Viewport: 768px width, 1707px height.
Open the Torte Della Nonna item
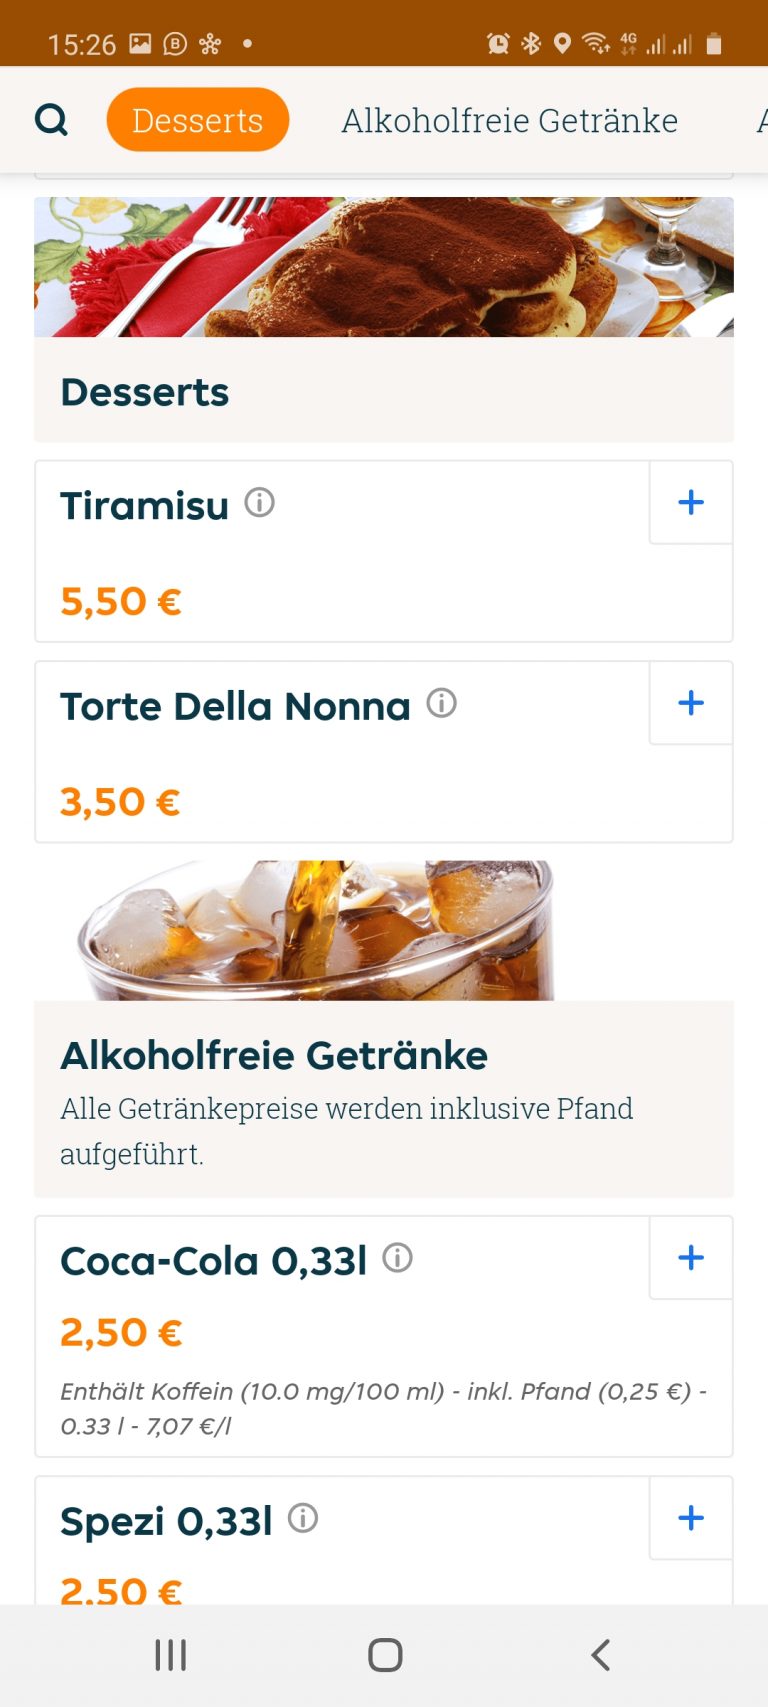[x=235, y=707]
